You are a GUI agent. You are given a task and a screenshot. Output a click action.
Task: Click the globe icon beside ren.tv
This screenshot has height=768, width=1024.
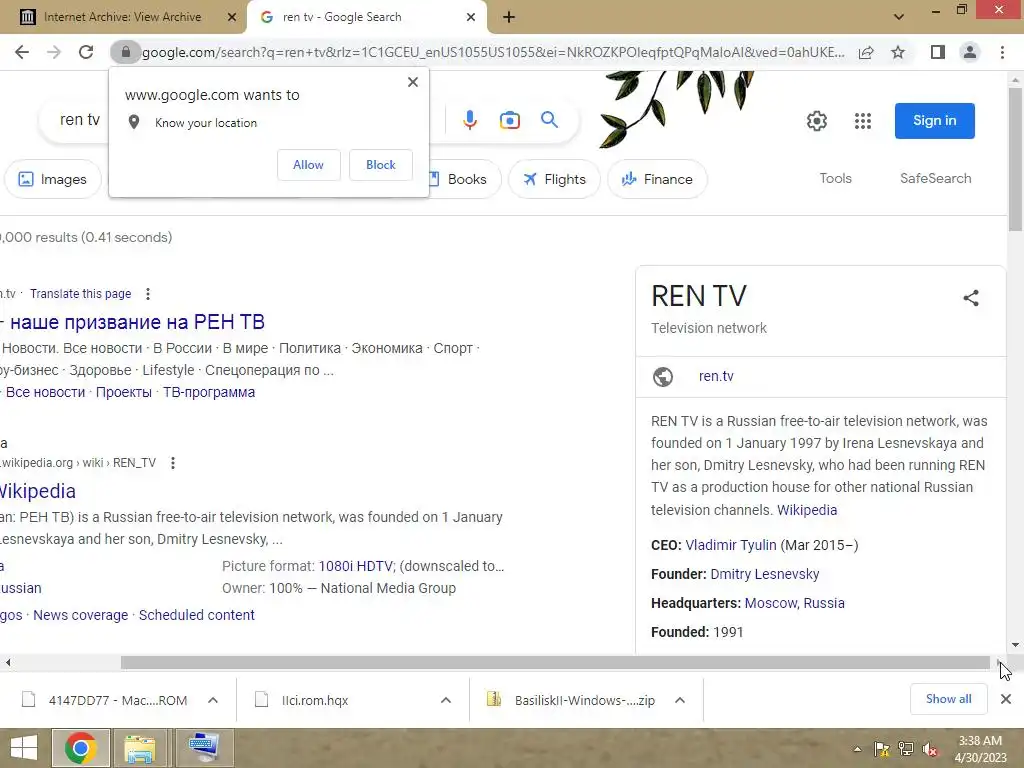click(x=663, y=377)
